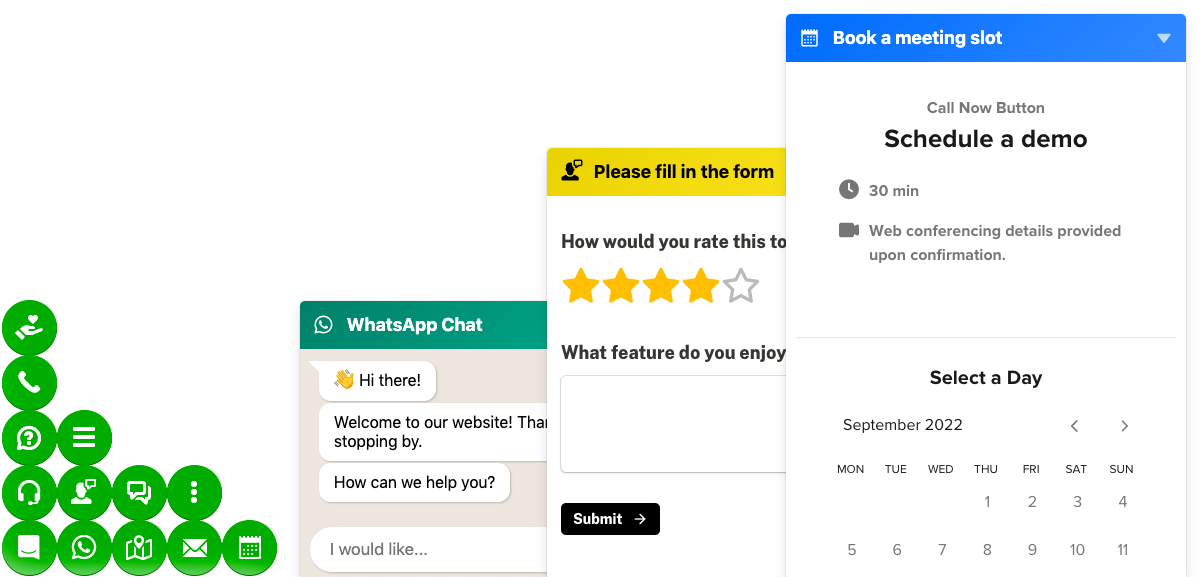Click the double chat bubbles icon
The height and width of the screenshot is (577, 1200).
[x=139, y=493]
